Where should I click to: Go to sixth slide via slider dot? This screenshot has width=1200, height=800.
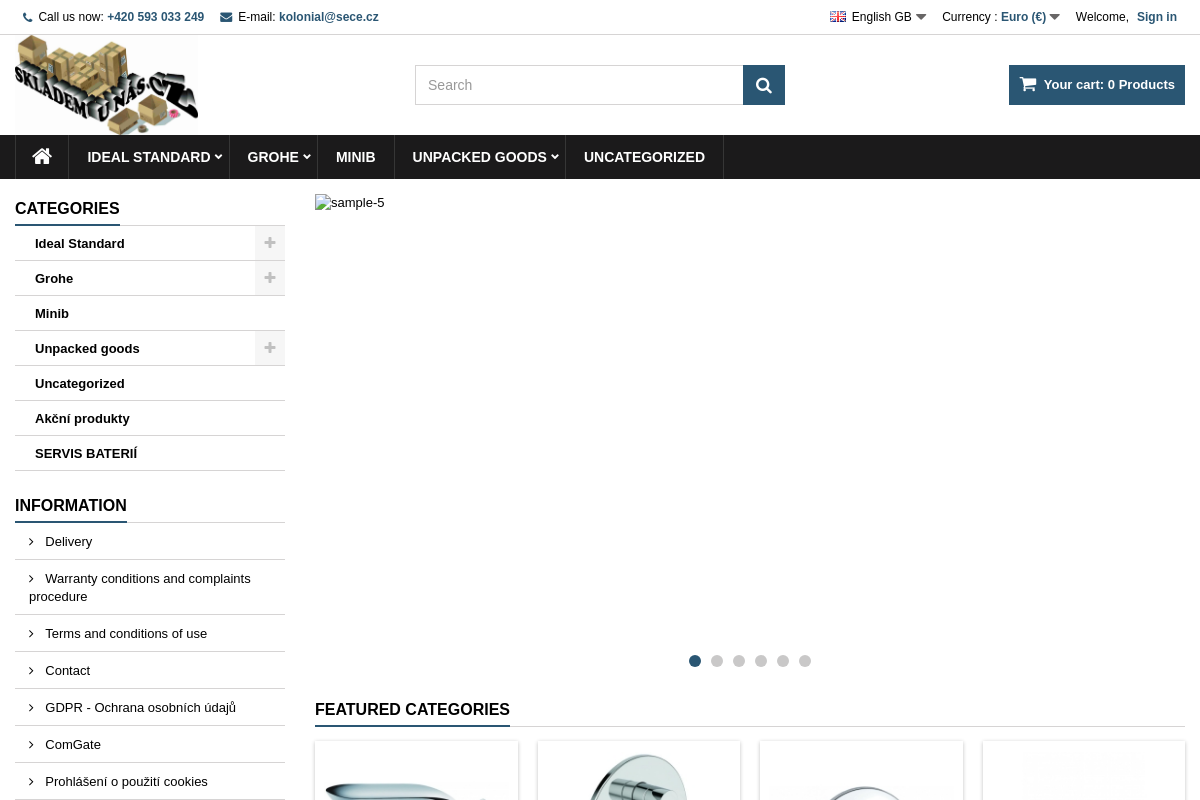click(x=805, y=661)
